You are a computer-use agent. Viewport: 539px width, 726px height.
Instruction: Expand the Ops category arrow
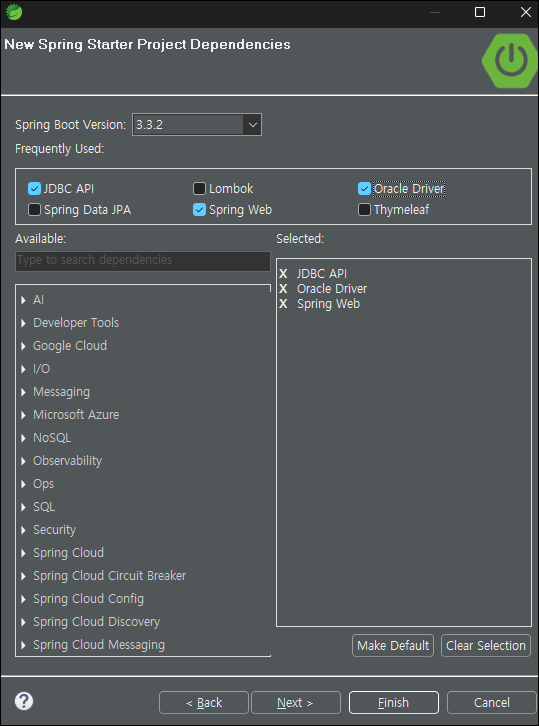[x=23, y=484]
